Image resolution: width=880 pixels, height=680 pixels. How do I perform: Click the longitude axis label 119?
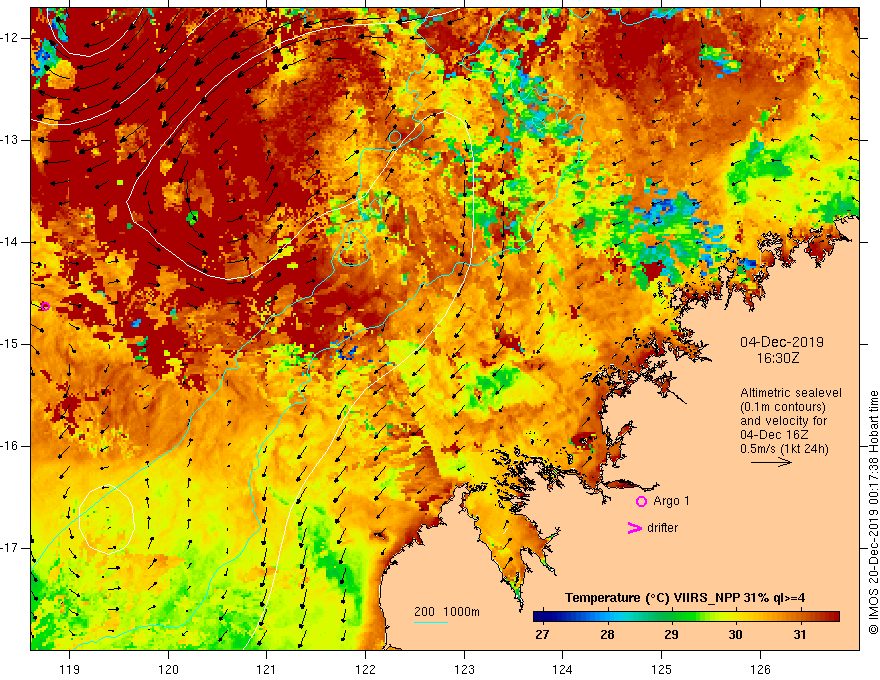pyautogui.click(x=70, y=669)
